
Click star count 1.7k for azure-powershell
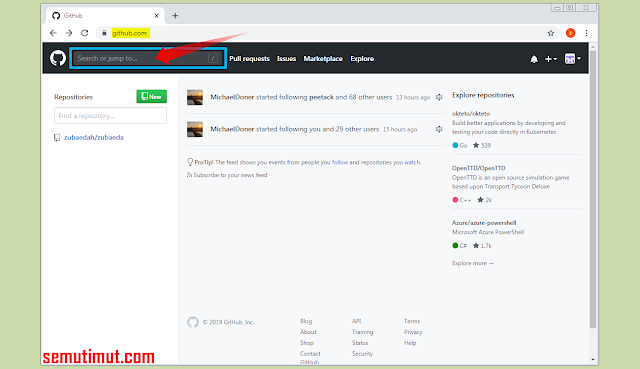click(x=482, y=245)
